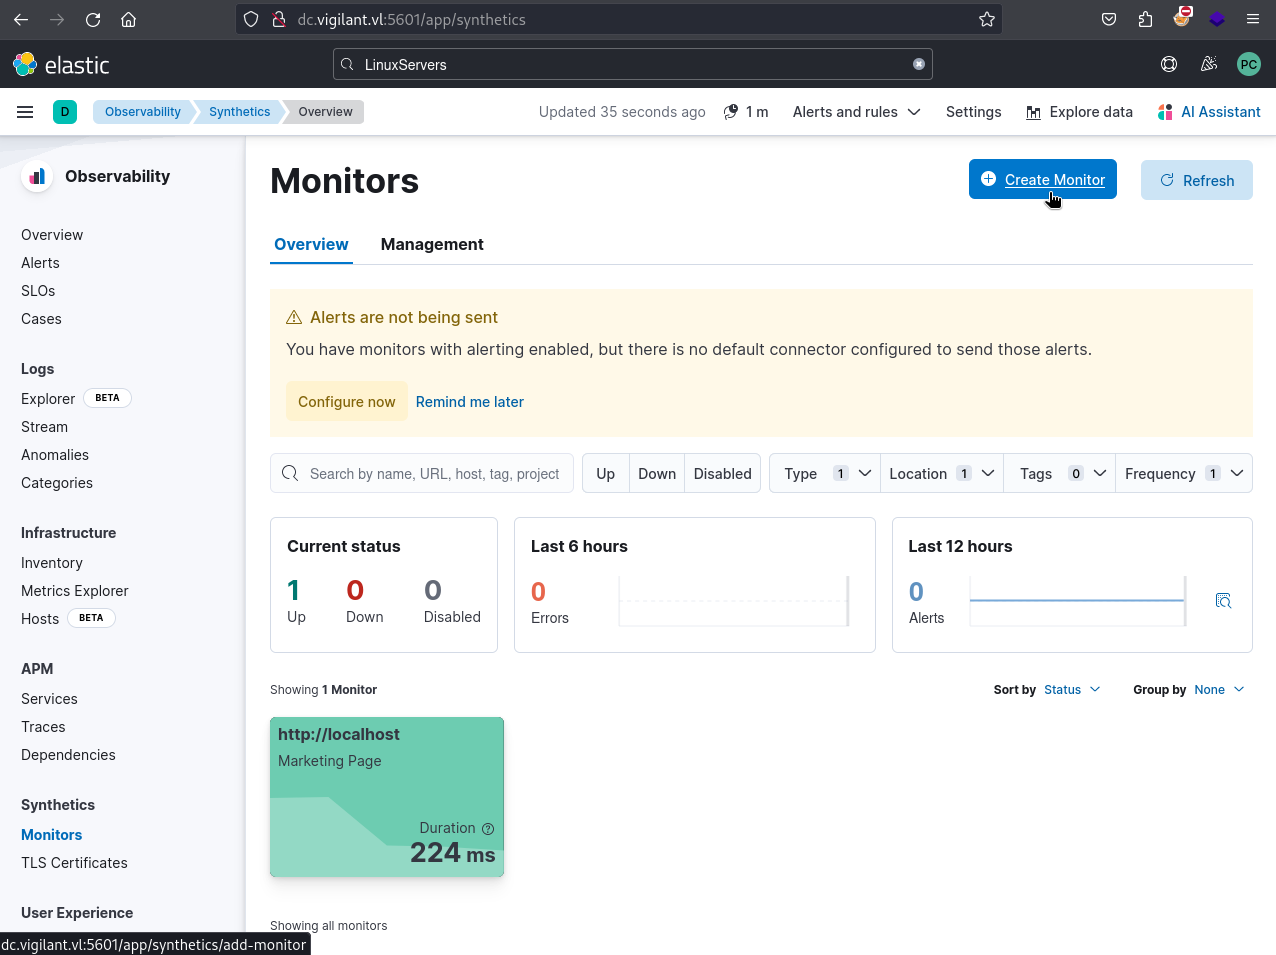Open the hamburger navigation menu

25,112
